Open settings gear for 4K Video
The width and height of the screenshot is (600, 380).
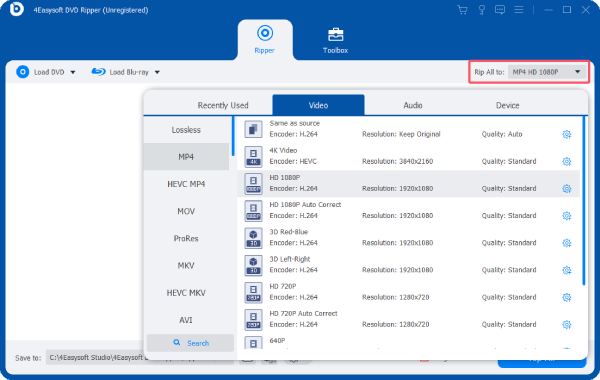click(567, 161)
